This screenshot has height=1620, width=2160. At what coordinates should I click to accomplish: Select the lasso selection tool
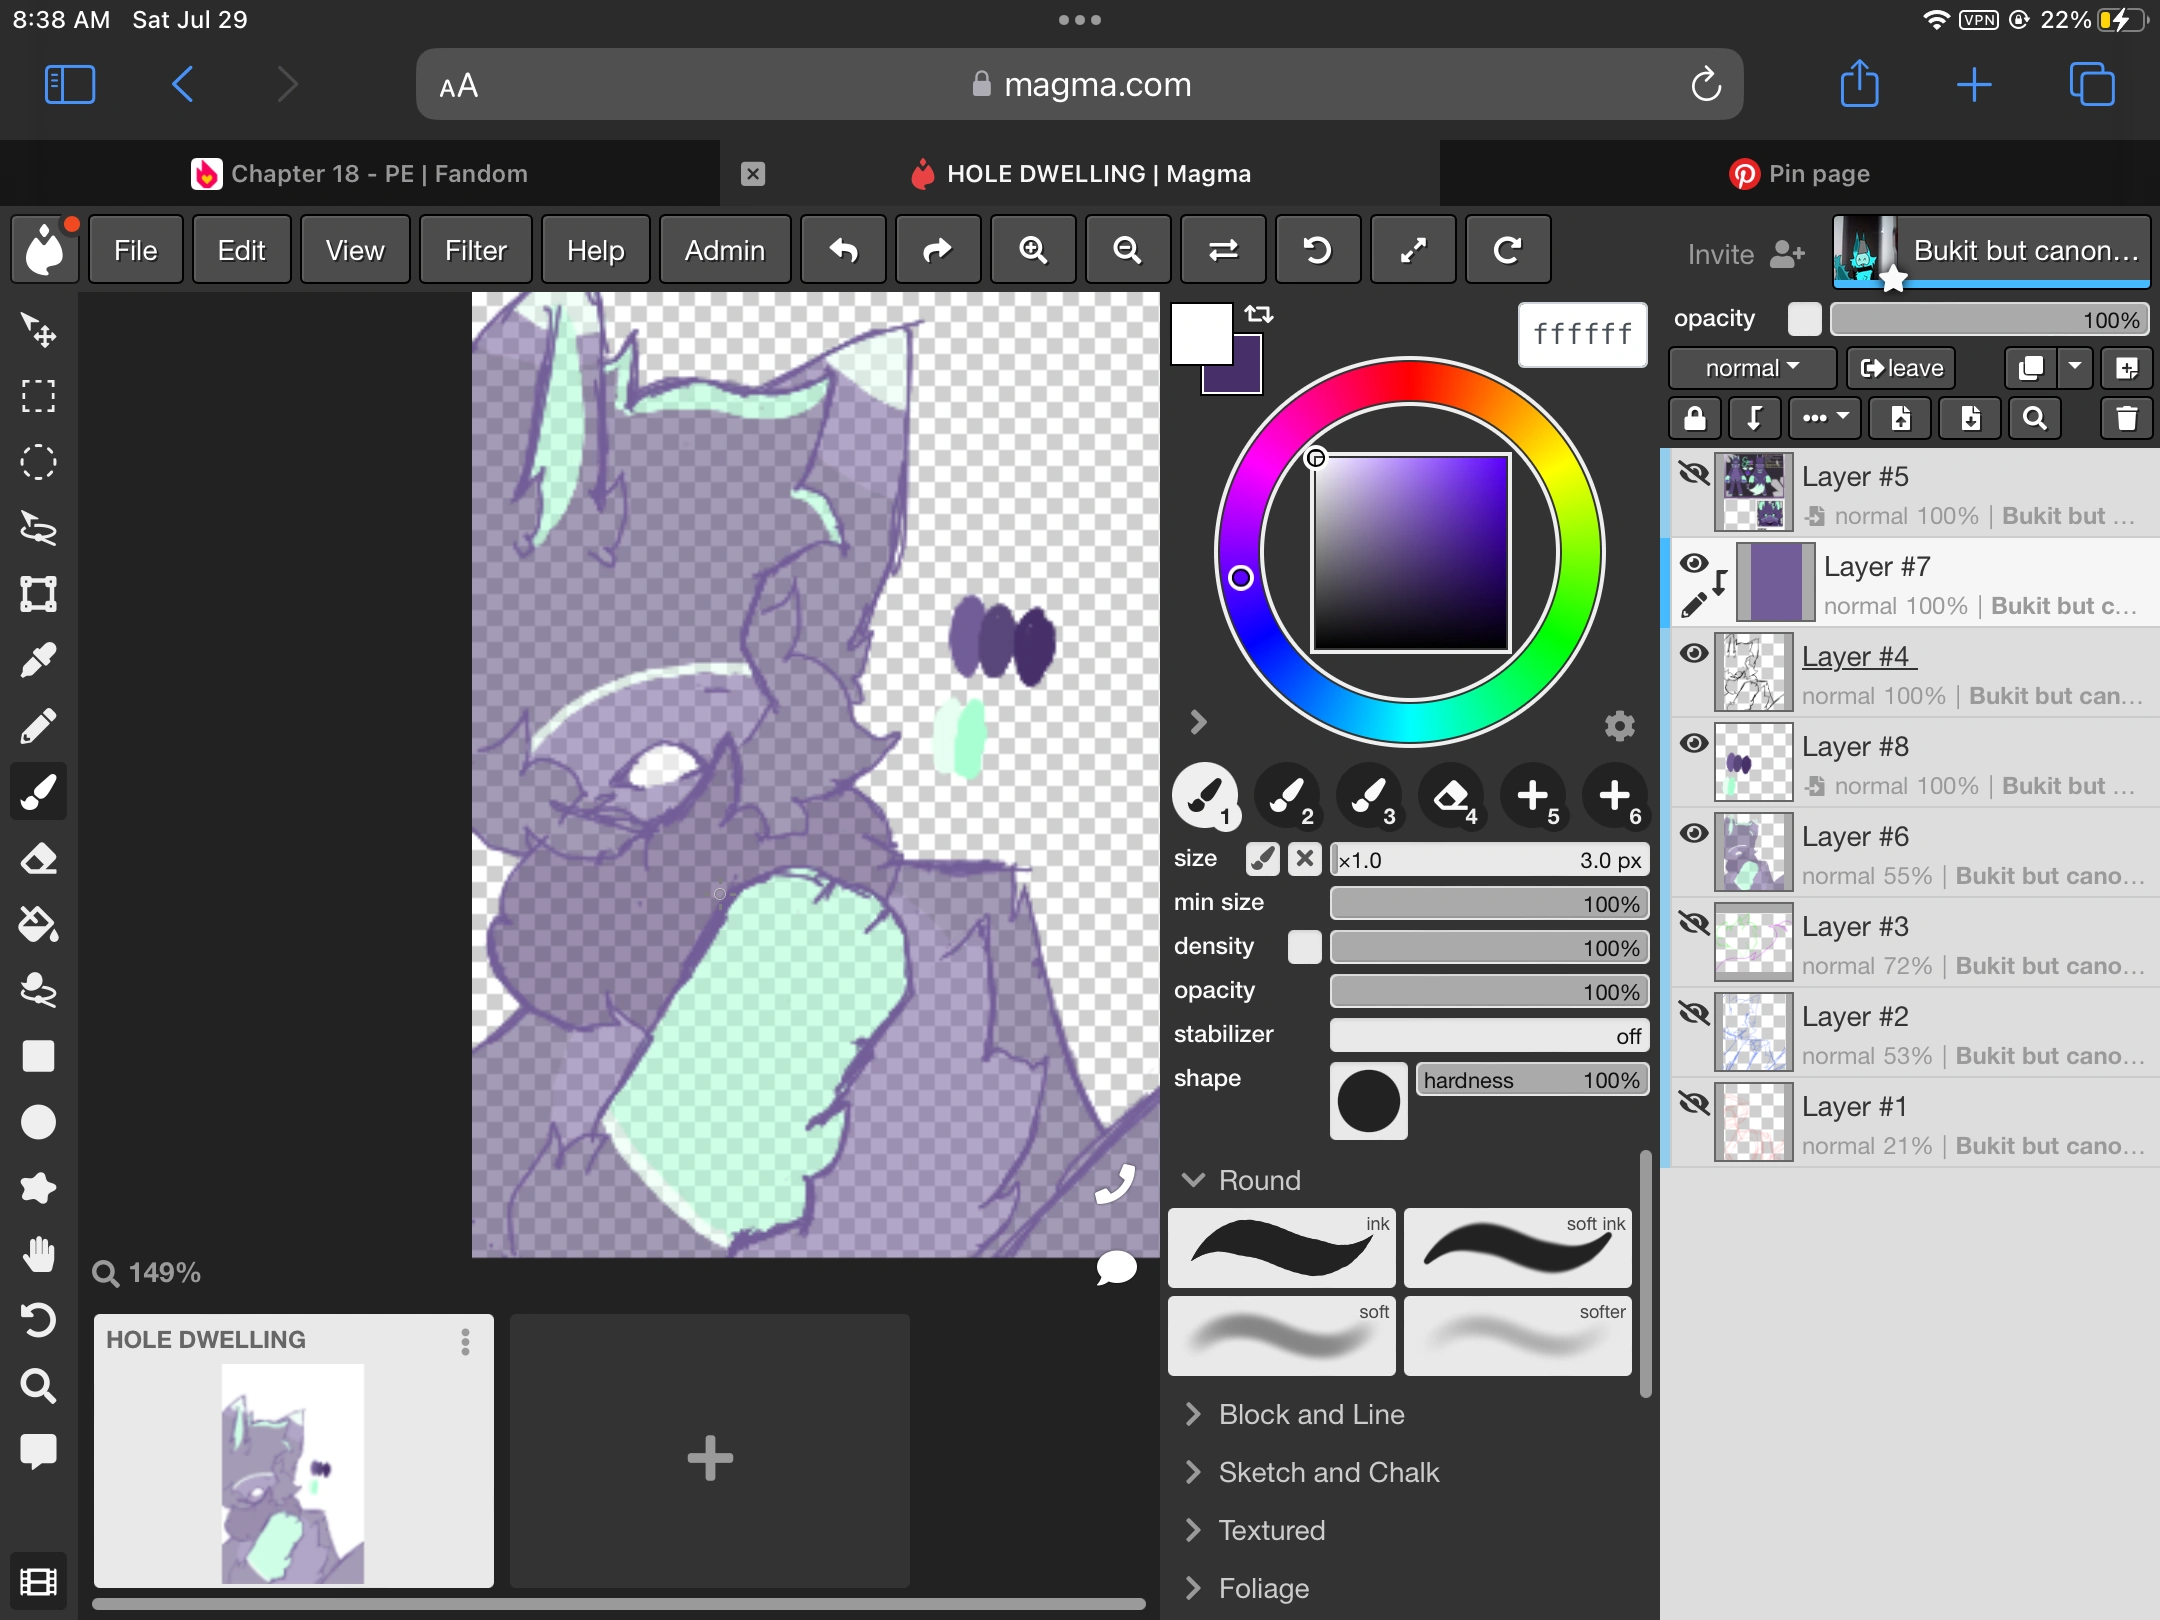(x=38, y=528)
